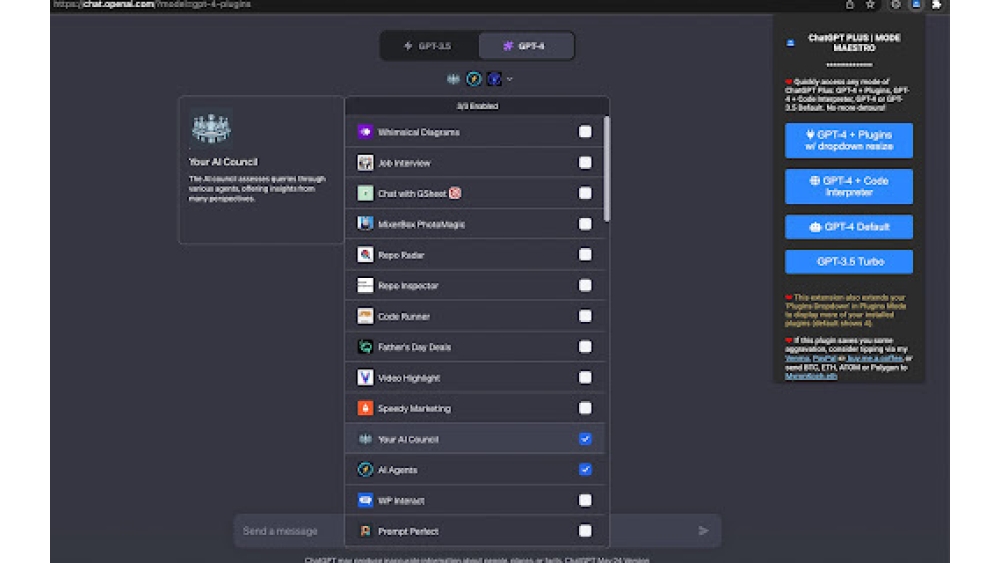The width and height of the screenshot is (1000, 563).
Task: Click the WP Interact plugin icon
Action: 365,500
